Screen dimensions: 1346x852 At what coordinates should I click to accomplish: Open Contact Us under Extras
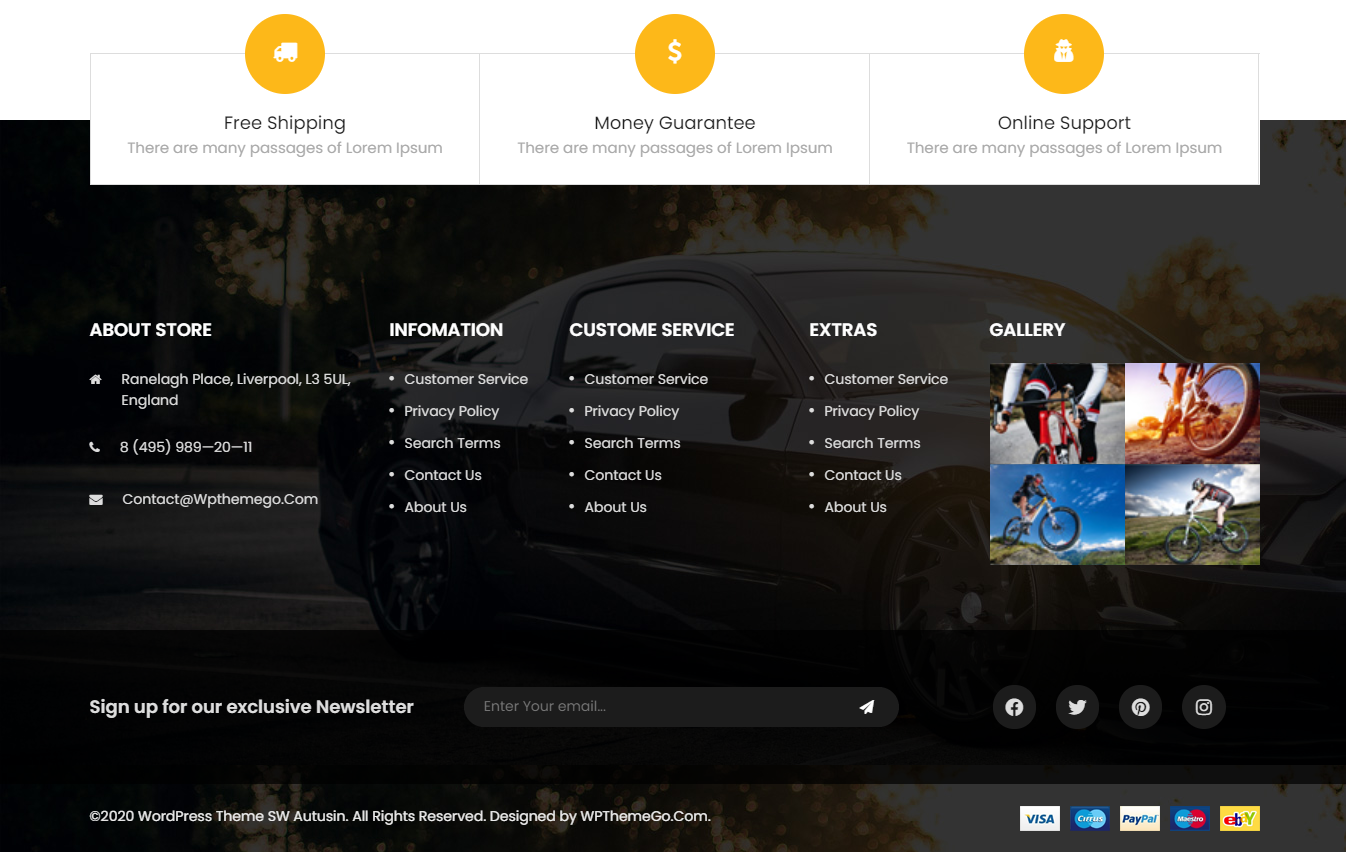(863, 475)
